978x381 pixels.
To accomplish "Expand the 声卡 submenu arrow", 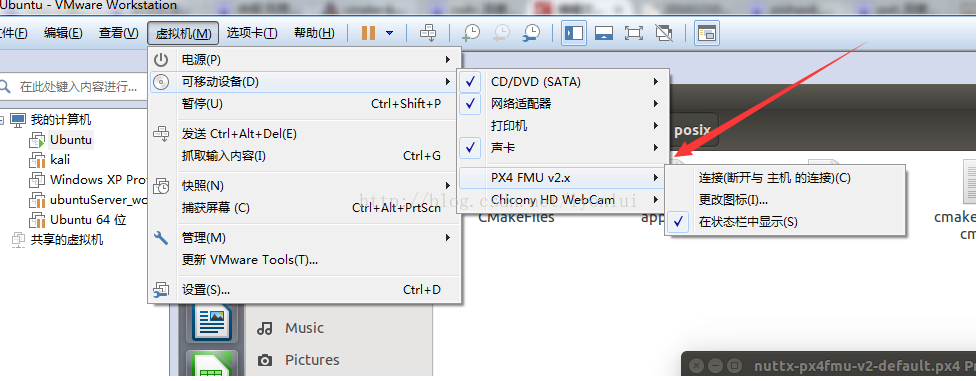I will point(656,148).
